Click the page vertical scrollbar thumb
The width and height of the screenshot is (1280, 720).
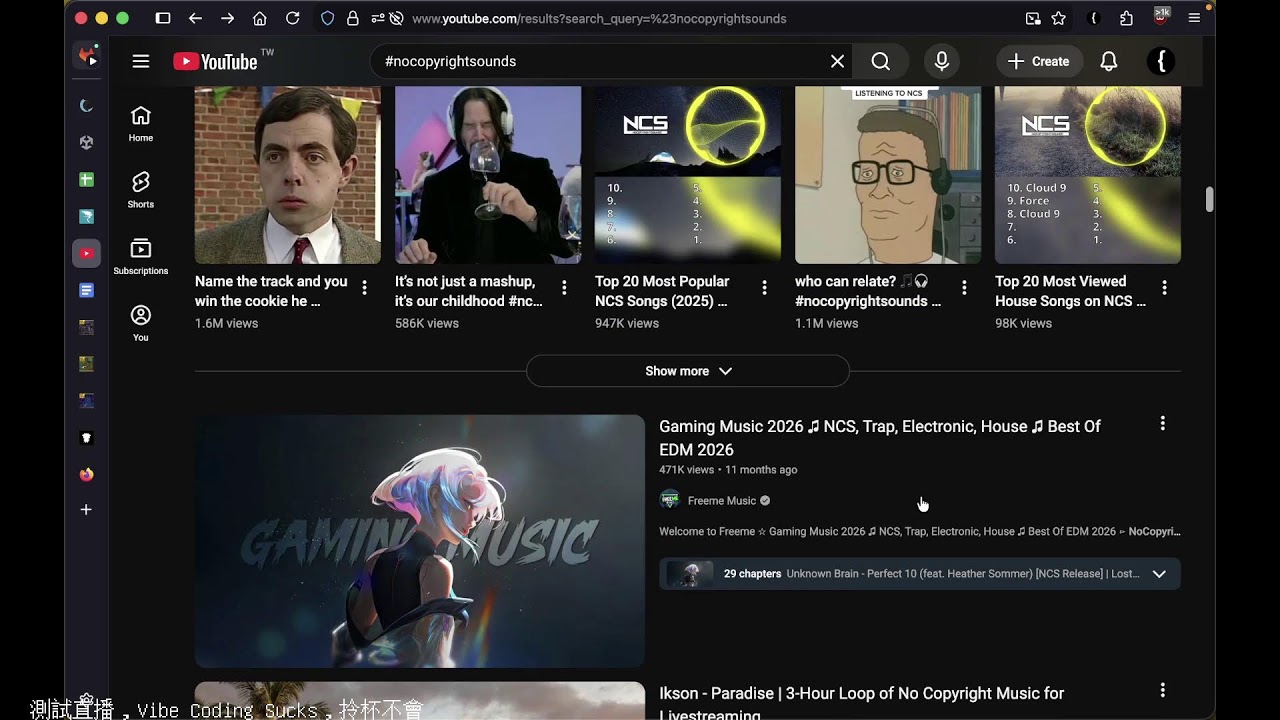(x=1210, y=199)
